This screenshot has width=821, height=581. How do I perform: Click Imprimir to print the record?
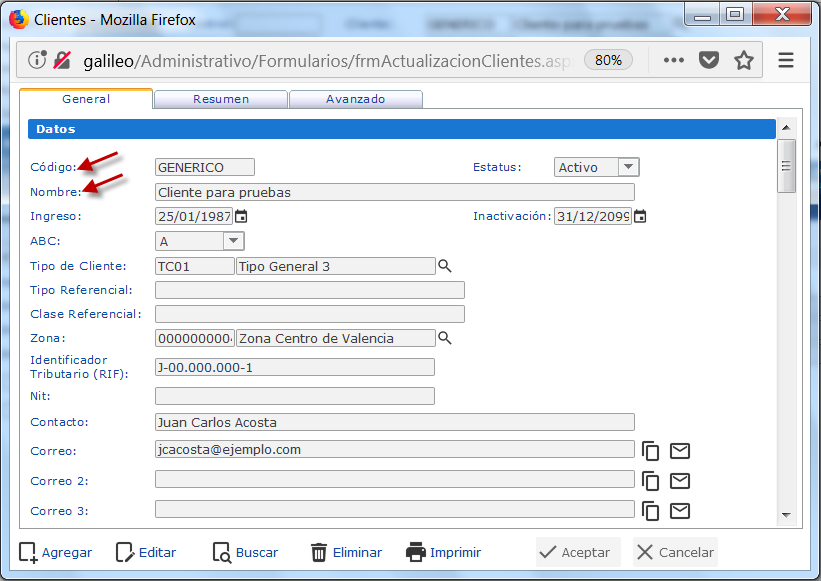coord(443,552)
